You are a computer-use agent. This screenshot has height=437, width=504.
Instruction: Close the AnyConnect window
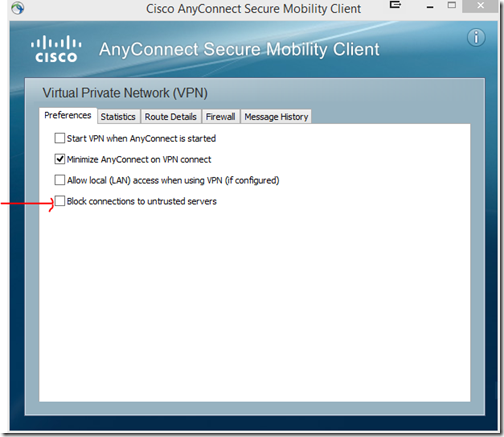[480, 6]
